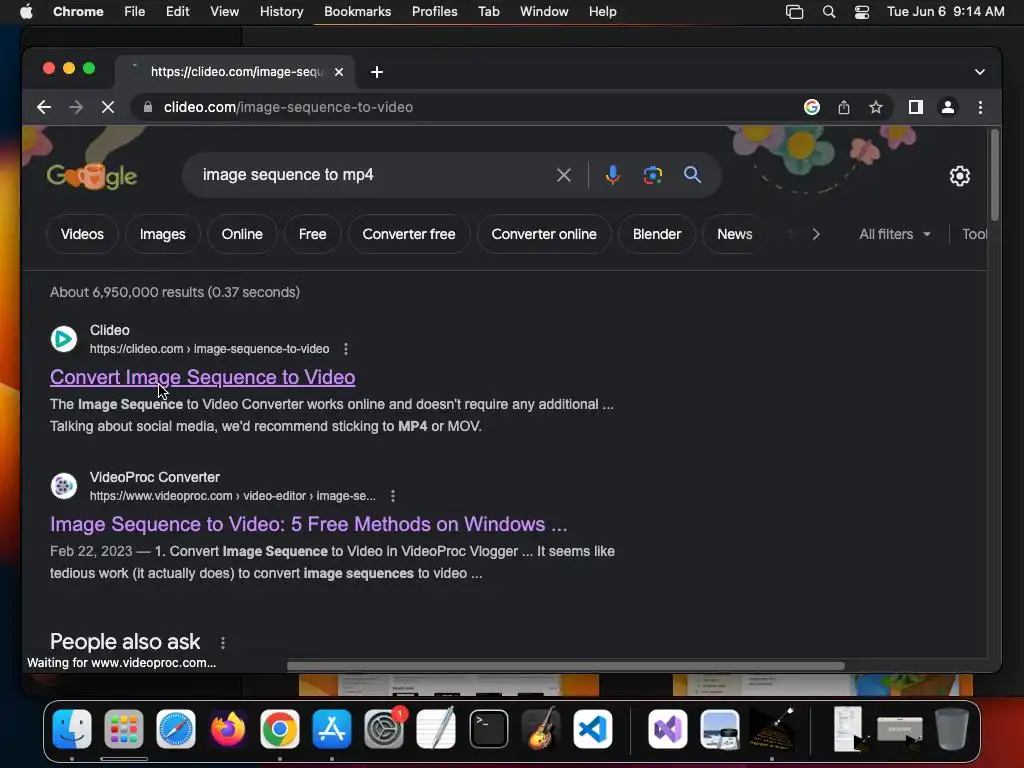This screenshot has width=1024, height=768.
Task: Search by image with Google Lens icon
Action: tap(652, 175)
